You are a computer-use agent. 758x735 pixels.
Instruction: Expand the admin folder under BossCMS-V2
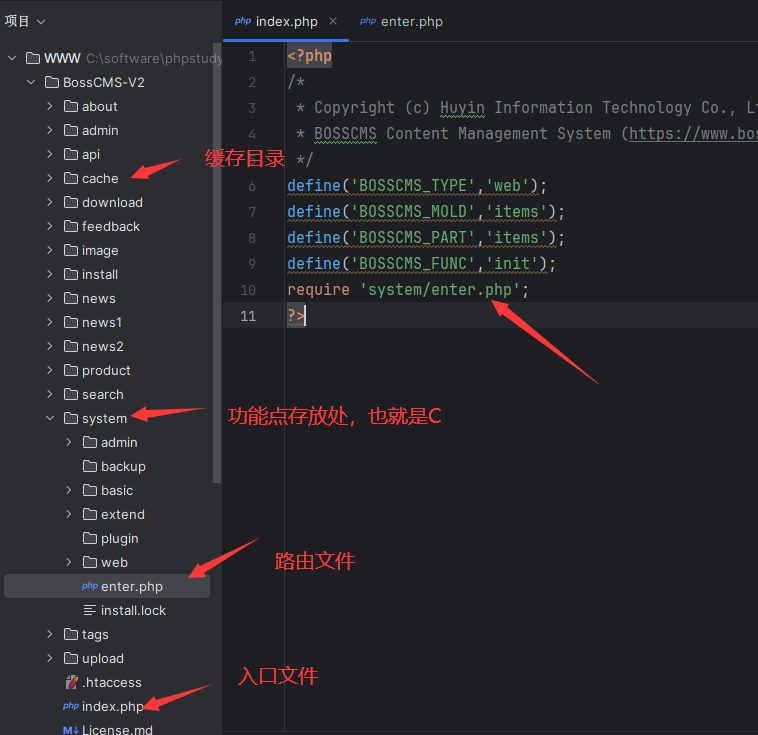[50, 130]
